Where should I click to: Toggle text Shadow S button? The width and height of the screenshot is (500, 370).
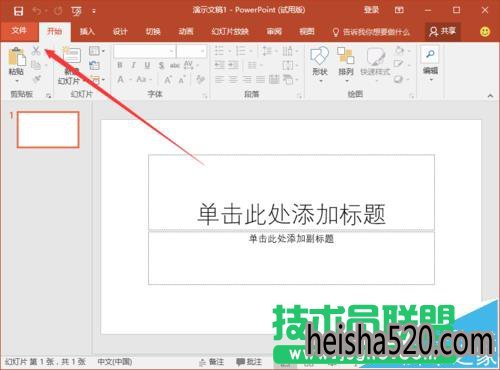coord(161,65)
